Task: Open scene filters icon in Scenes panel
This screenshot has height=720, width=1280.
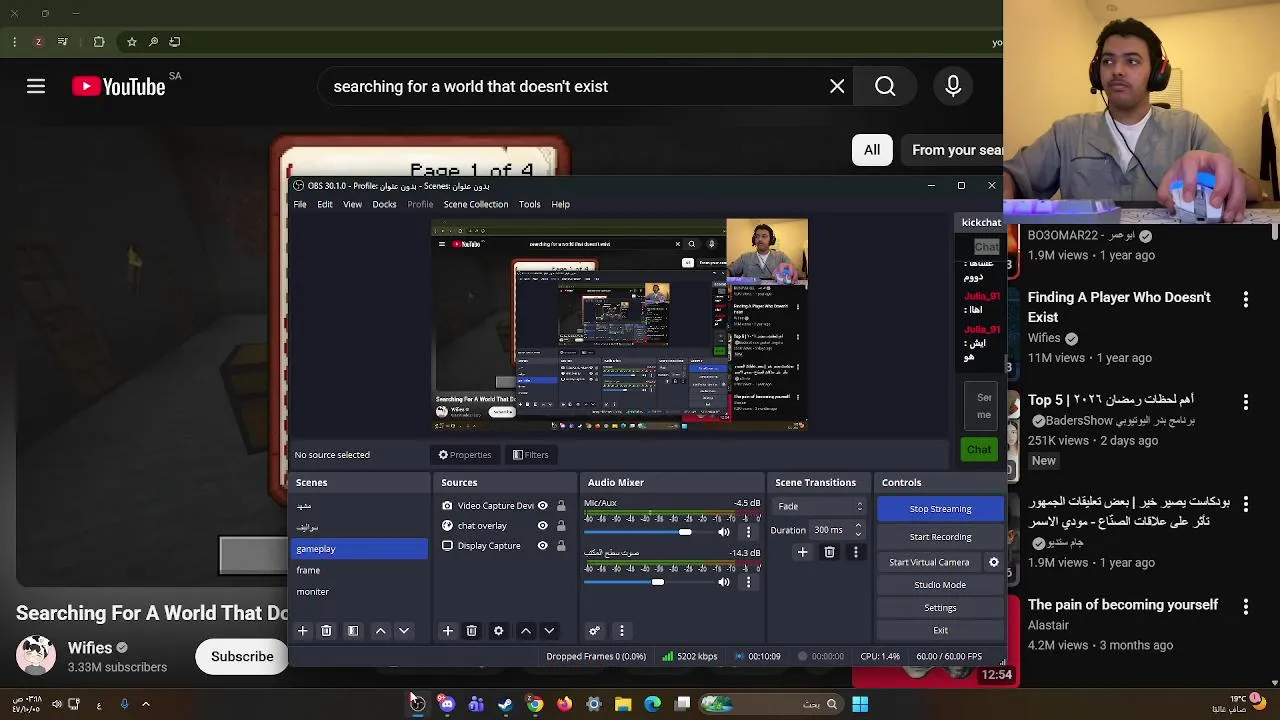Action: tap(353, 631)
